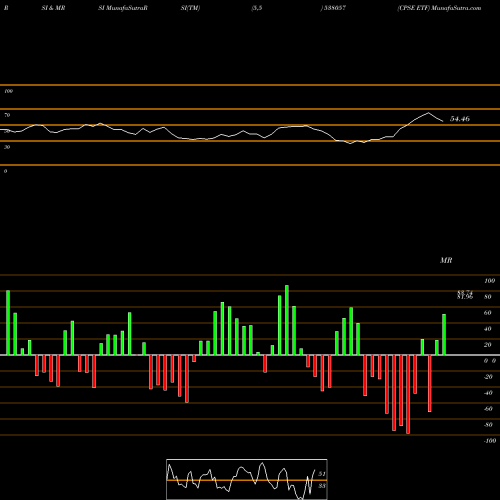500x500 pixels.
Task: Click the "SI MunafaSutraR" header text
Action: point(123,8)
